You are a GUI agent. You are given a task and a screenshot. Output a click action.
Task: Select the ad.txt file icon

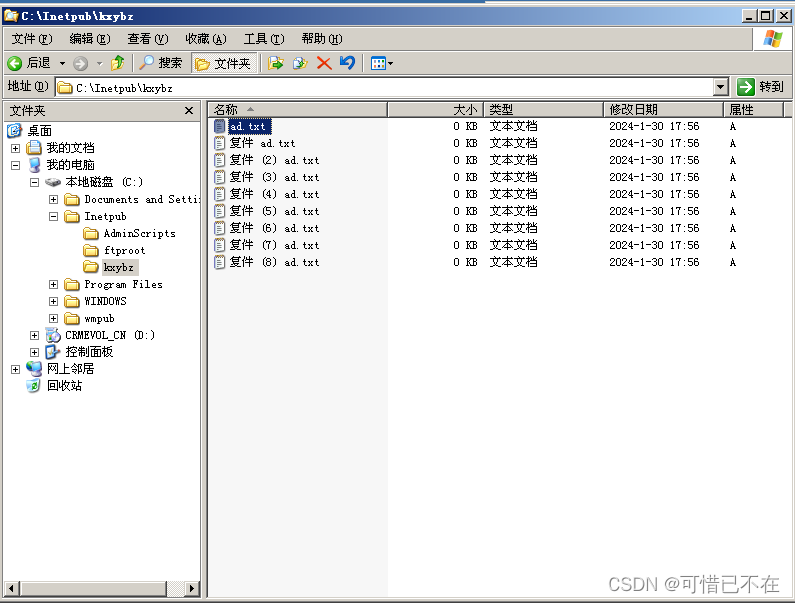pos(220,126)
